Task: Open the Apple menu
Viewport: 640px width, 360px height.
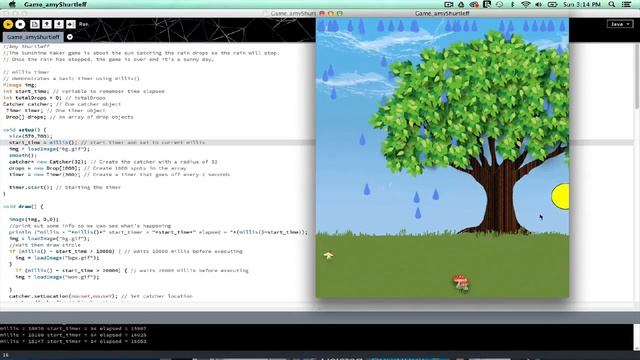Action: [x=12, y=4]
